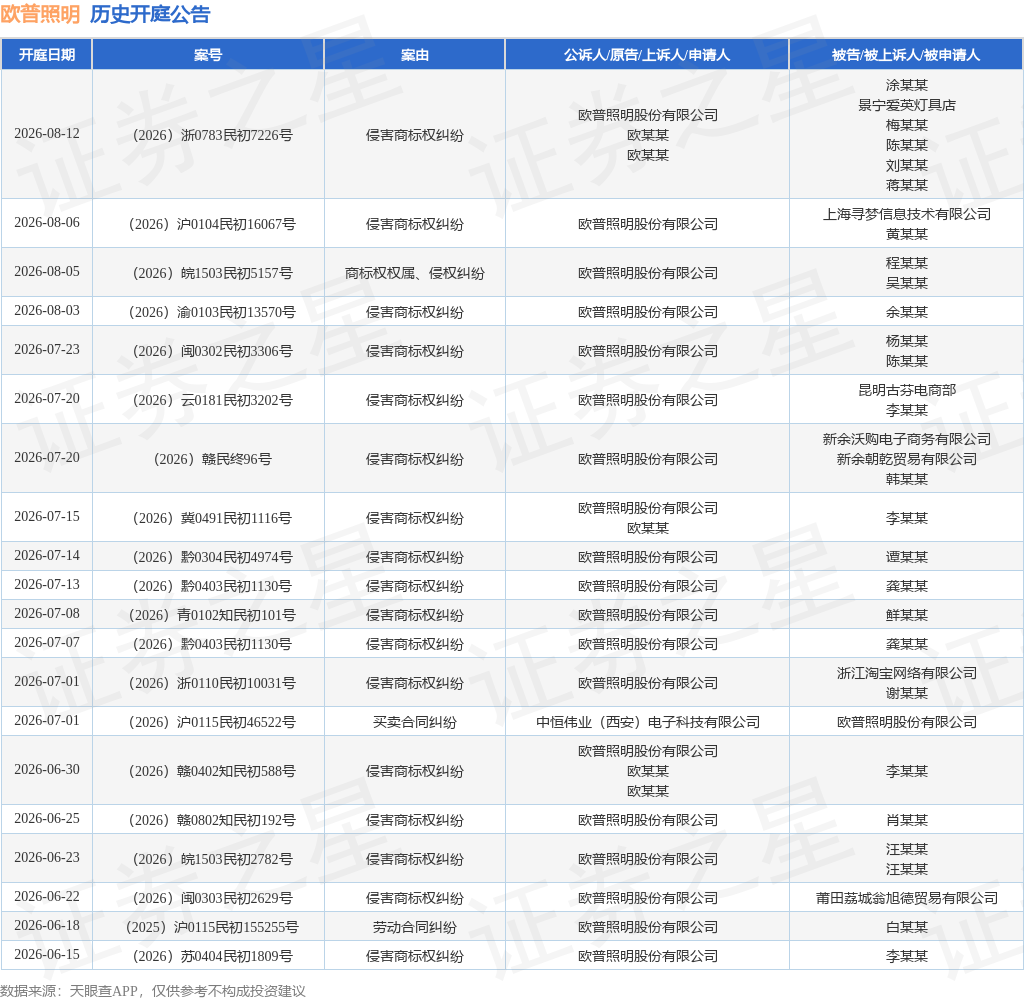Open case 沪0104民初16067号

[212, 224]
